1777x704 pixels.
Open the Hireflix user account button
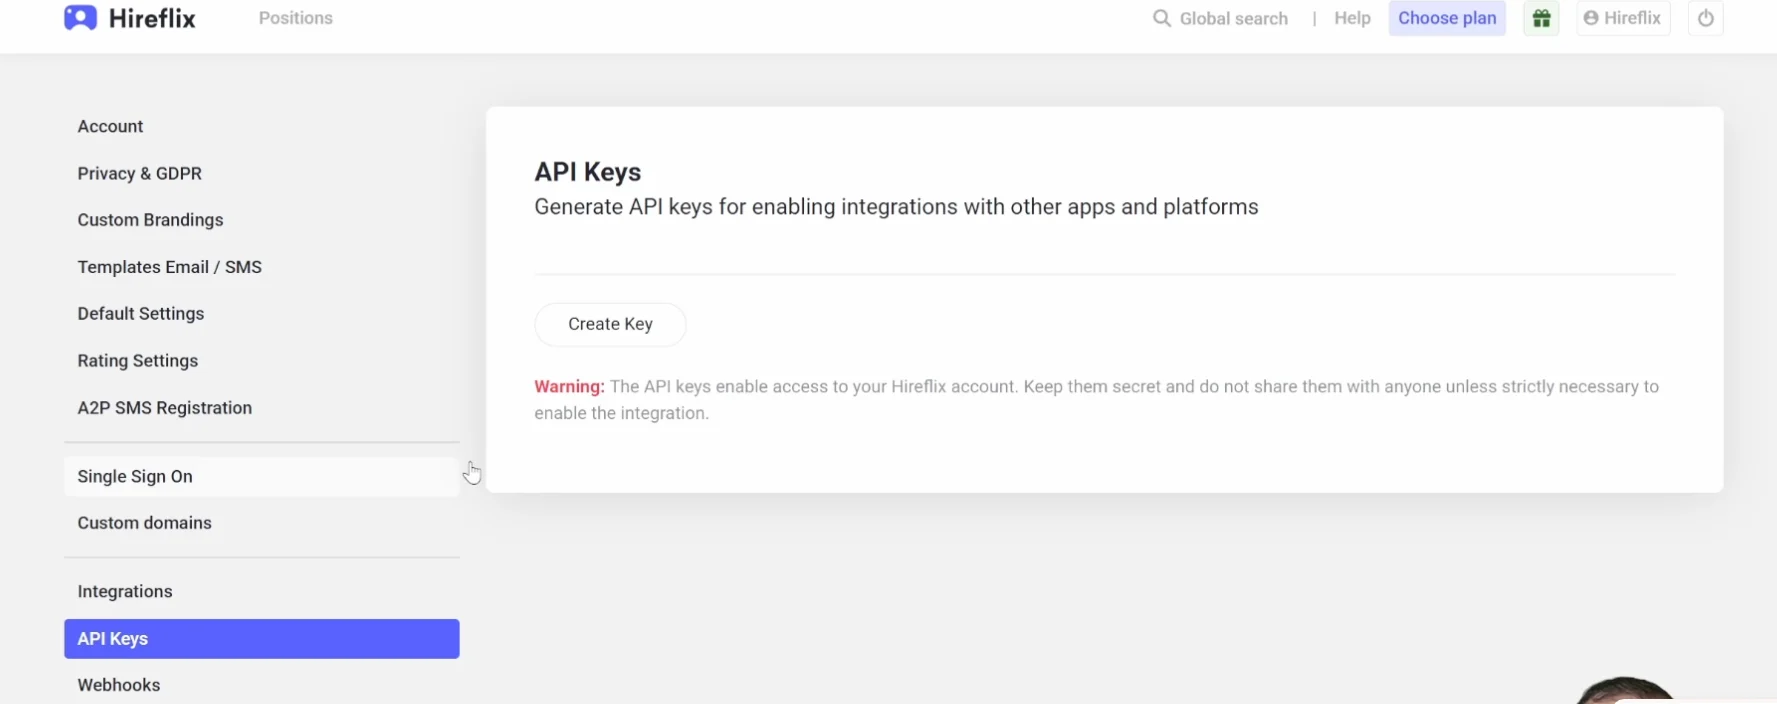click(1623, 18)
